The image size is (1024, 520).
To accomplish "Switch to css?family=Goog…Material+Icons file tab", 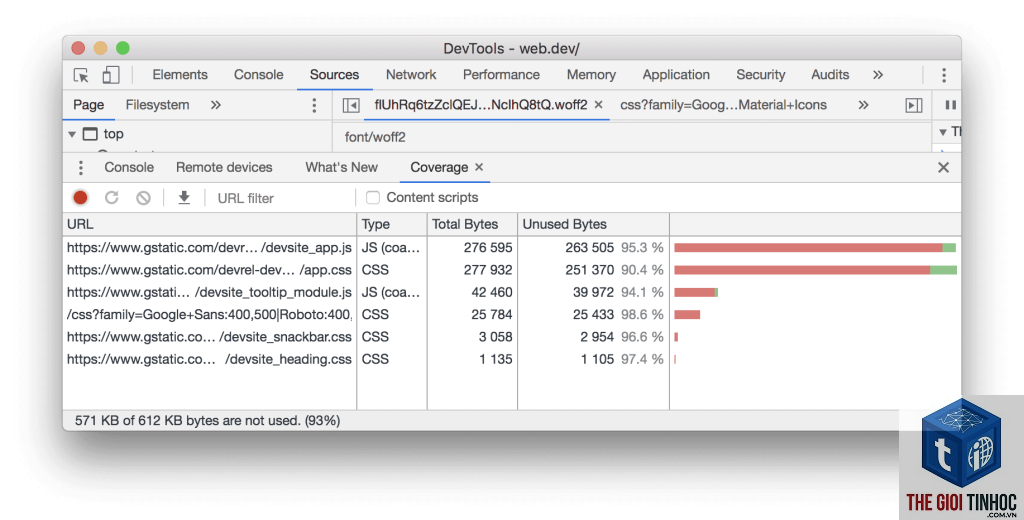I will point(724,105).
